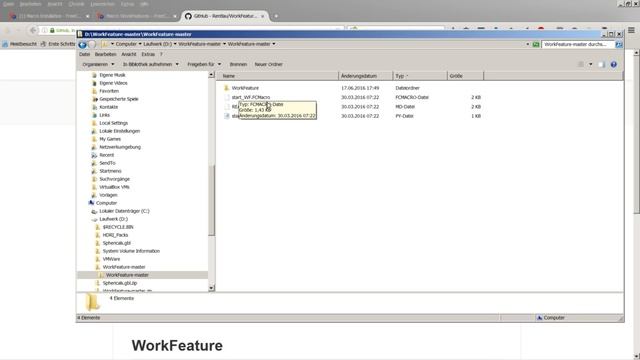
Task: Select the Kontakte tree item
Action: point(109,107)
